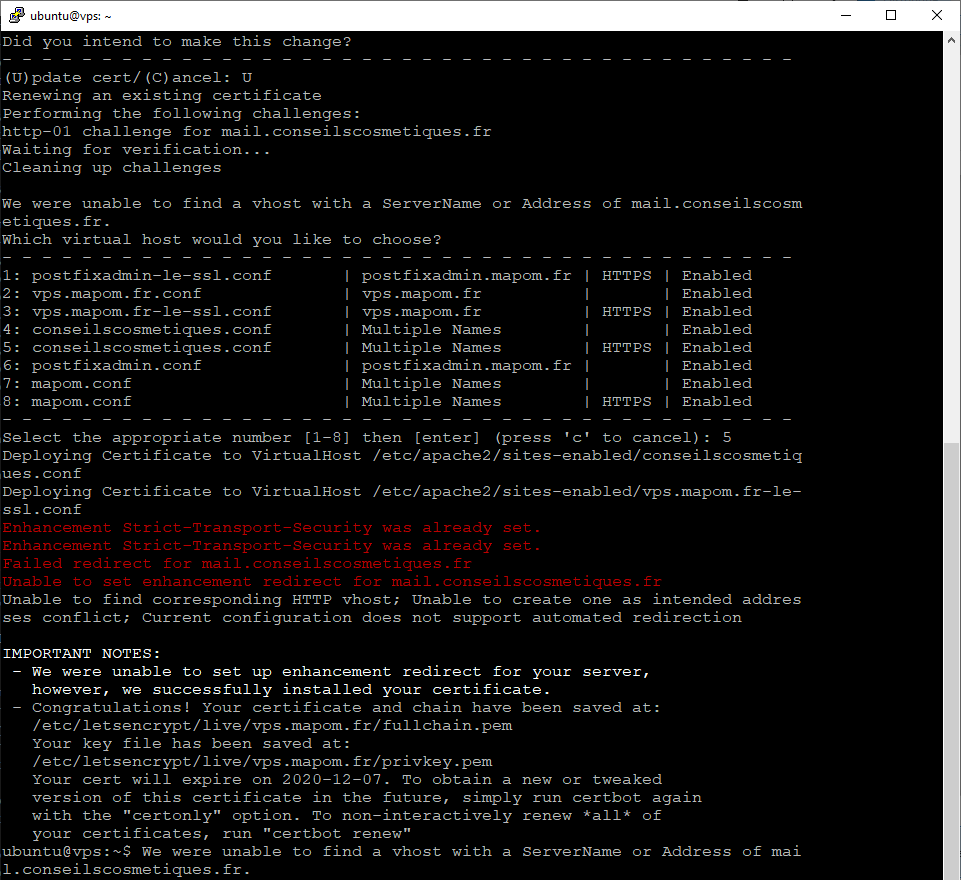
Task: Click the fullchain.pem certificate path
Action: pos(272,725)
